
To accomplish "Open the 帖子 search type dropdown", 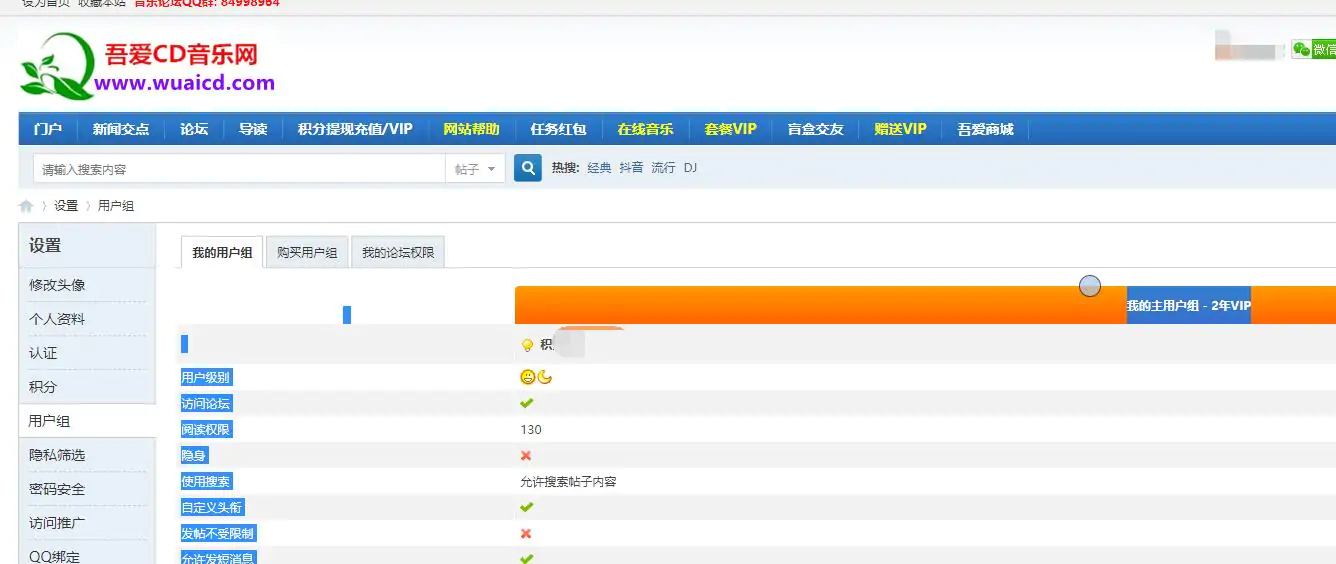I will 474,169.
